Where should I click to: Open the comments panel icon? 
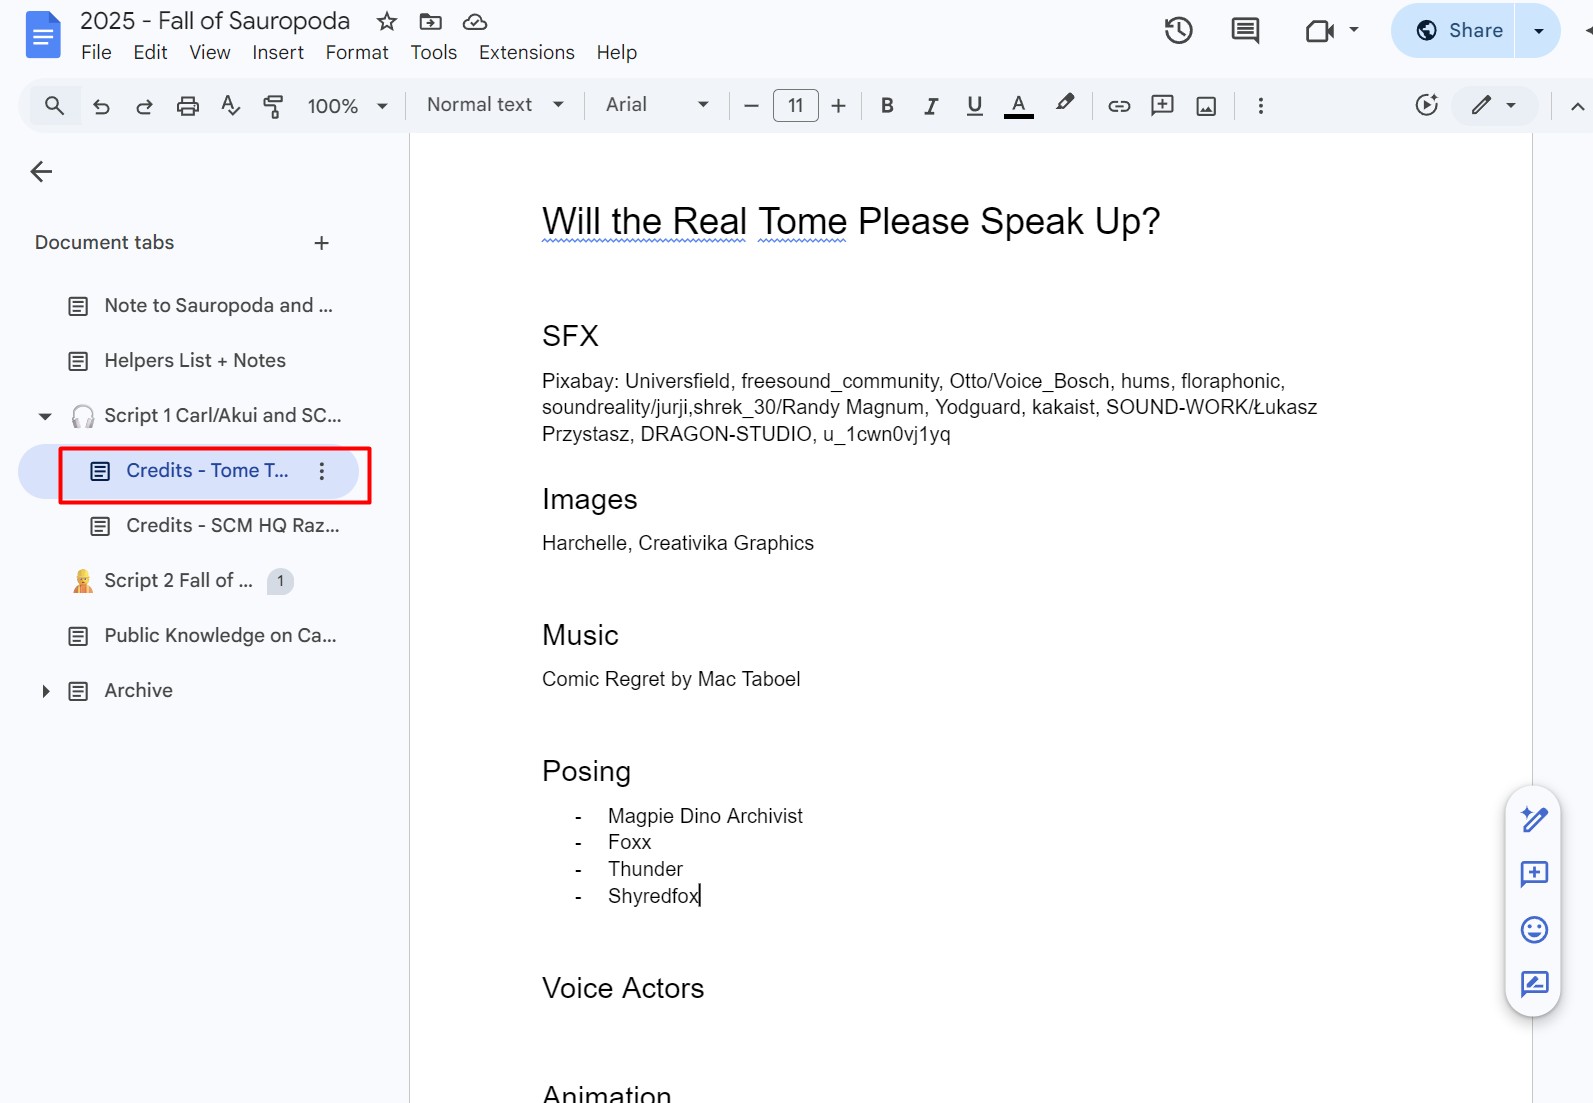point(1245,31)
